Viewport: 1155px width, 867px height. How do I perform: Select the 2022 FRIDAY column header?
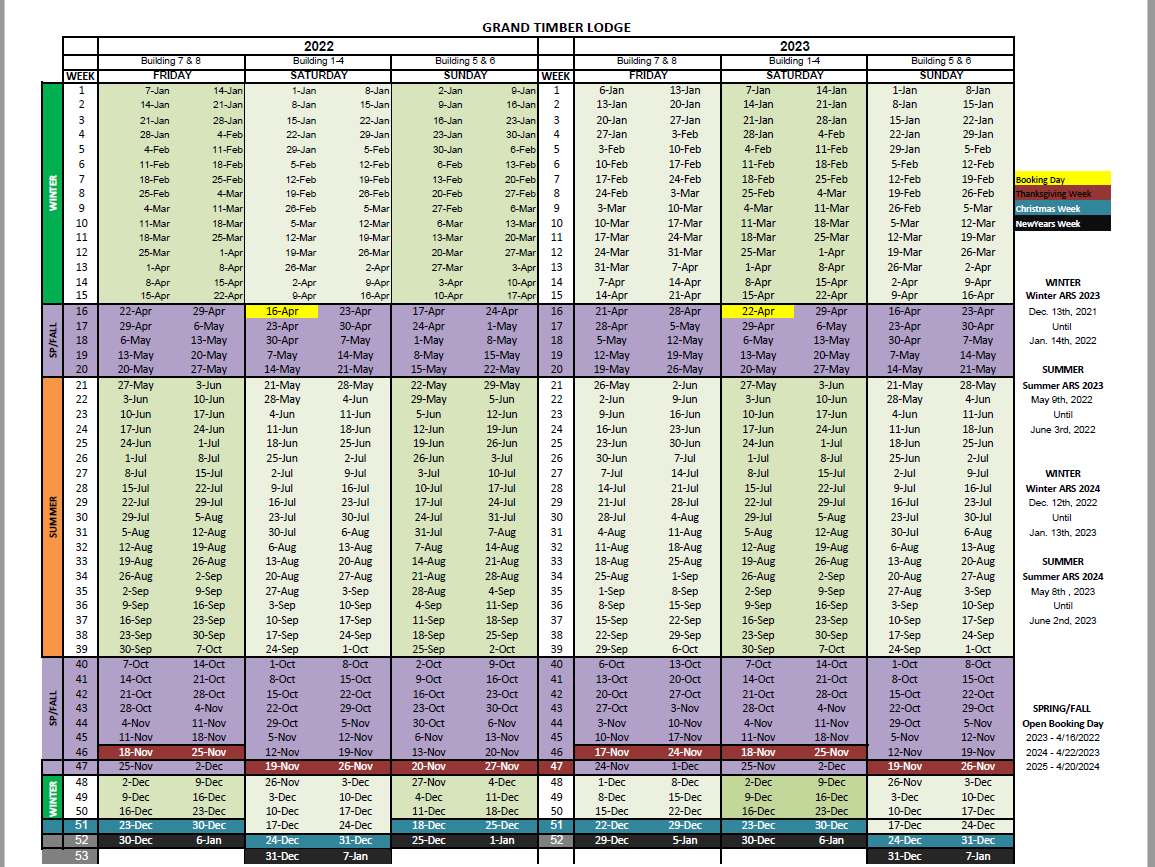tap(172, 75)
